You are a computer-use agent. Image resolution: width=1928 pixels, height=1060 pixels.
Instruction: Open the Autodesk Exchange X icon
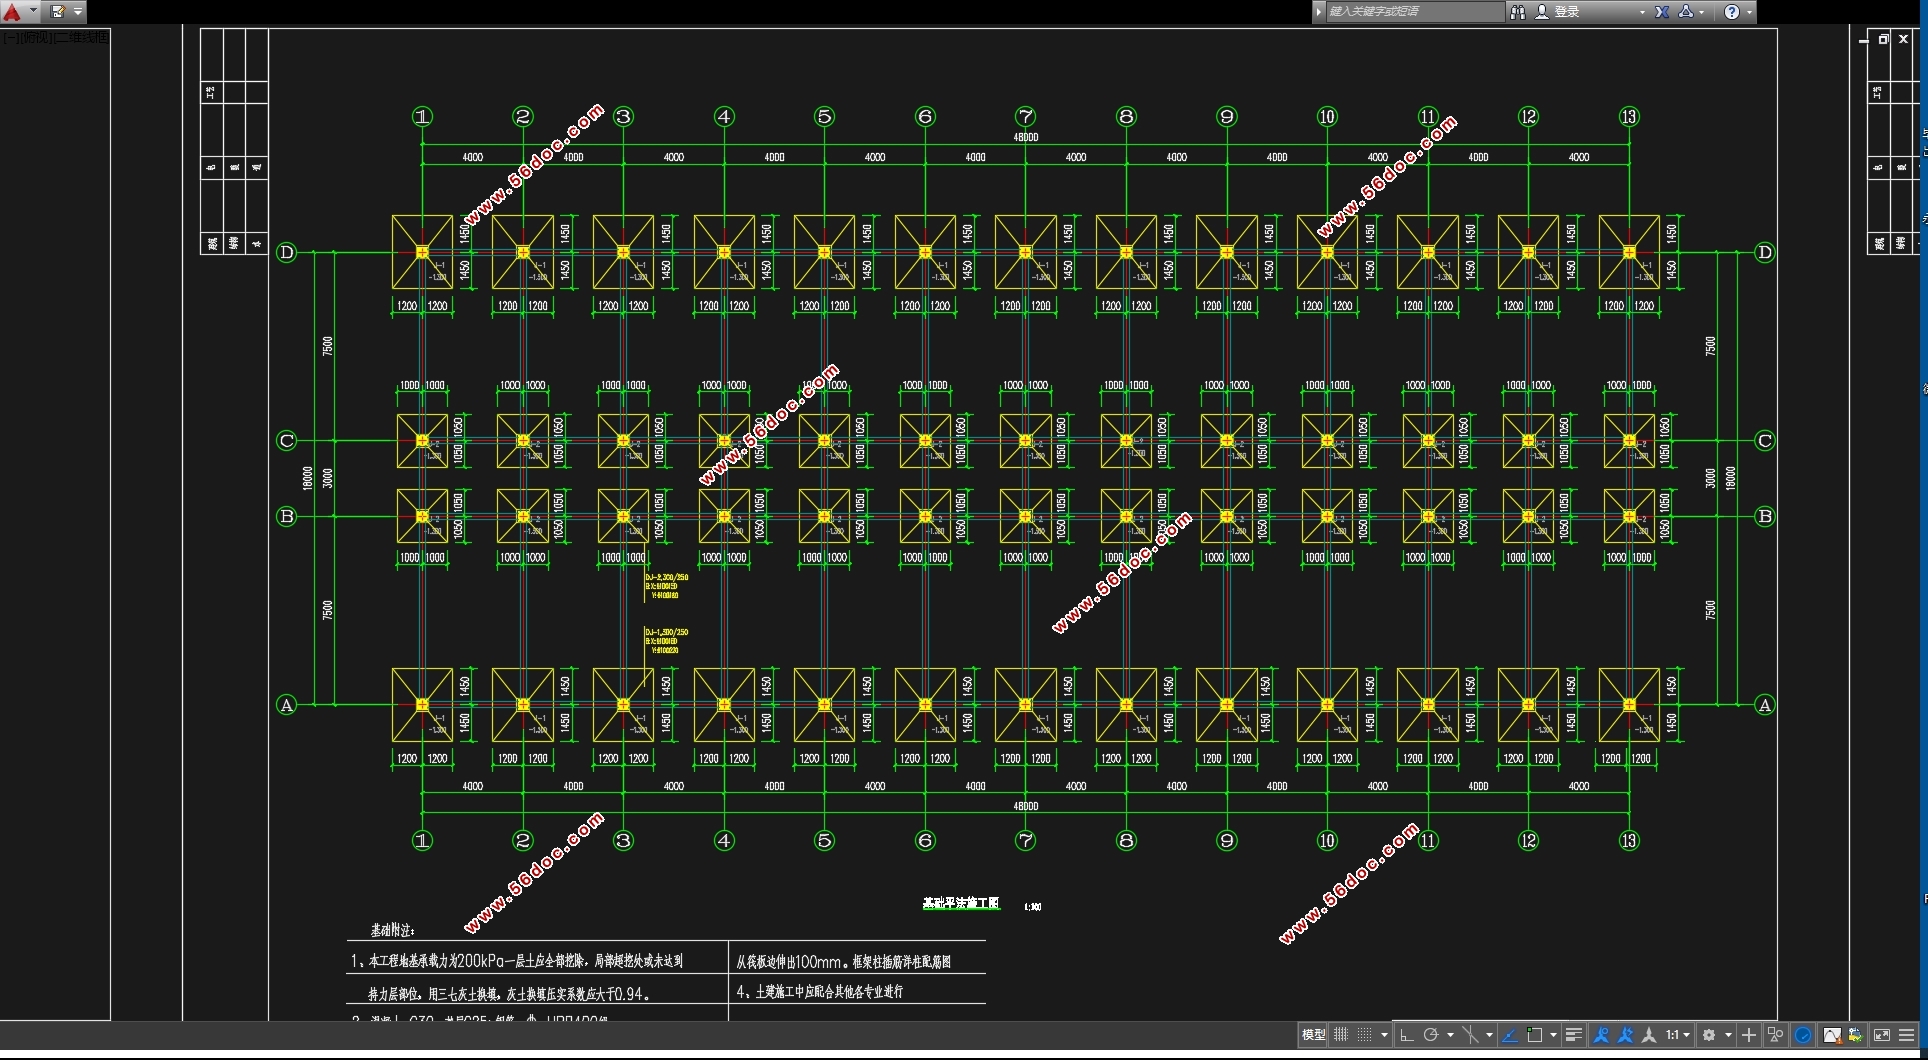pyautogui.click(x=1662, y=12)
